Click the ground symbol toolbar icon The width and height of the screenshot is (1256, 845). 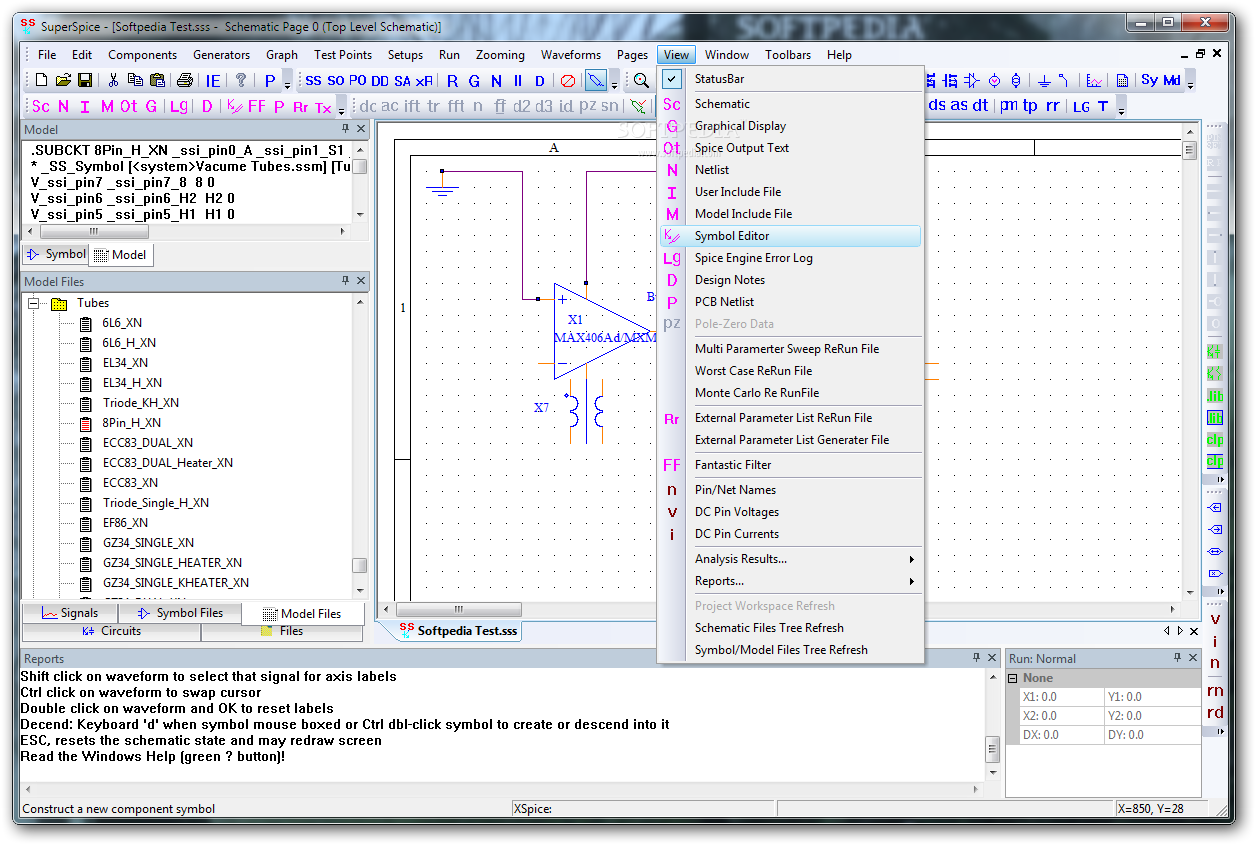pyautogui.click(x=1044, y=81)
